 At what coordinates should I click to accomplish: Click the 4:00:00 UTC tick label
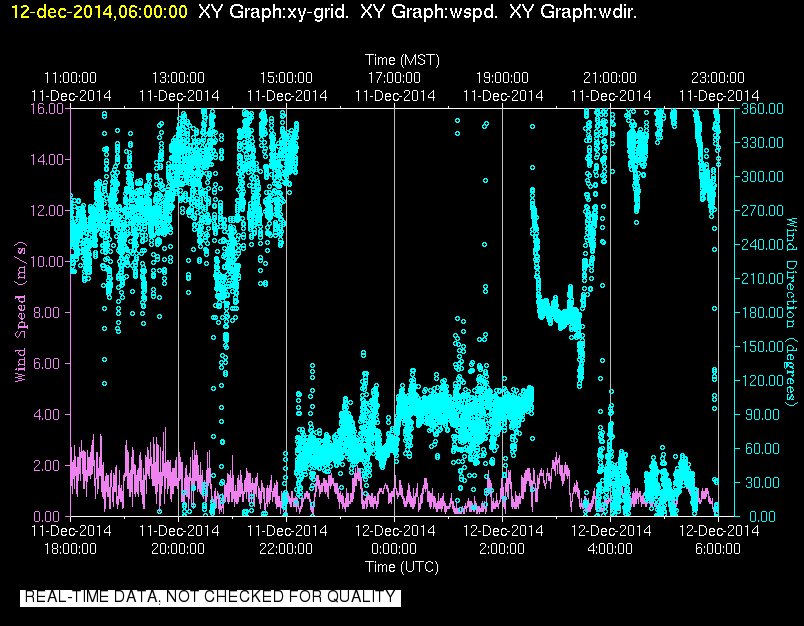click(610, 549)
